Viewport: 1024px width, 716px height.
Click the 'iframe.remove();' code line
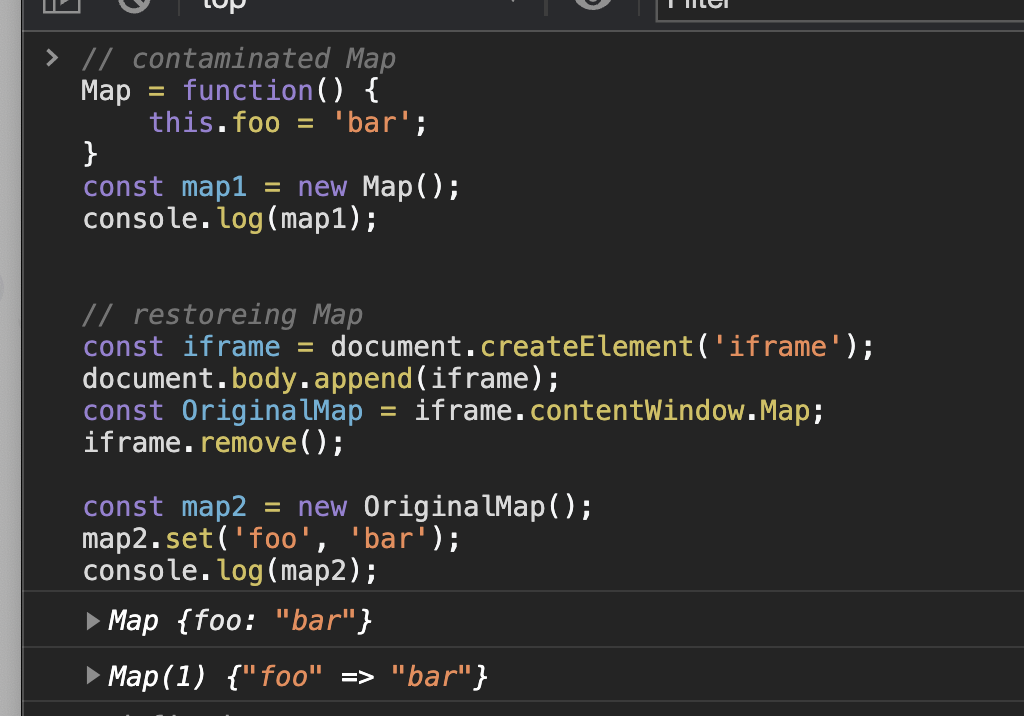coord(213,443)
